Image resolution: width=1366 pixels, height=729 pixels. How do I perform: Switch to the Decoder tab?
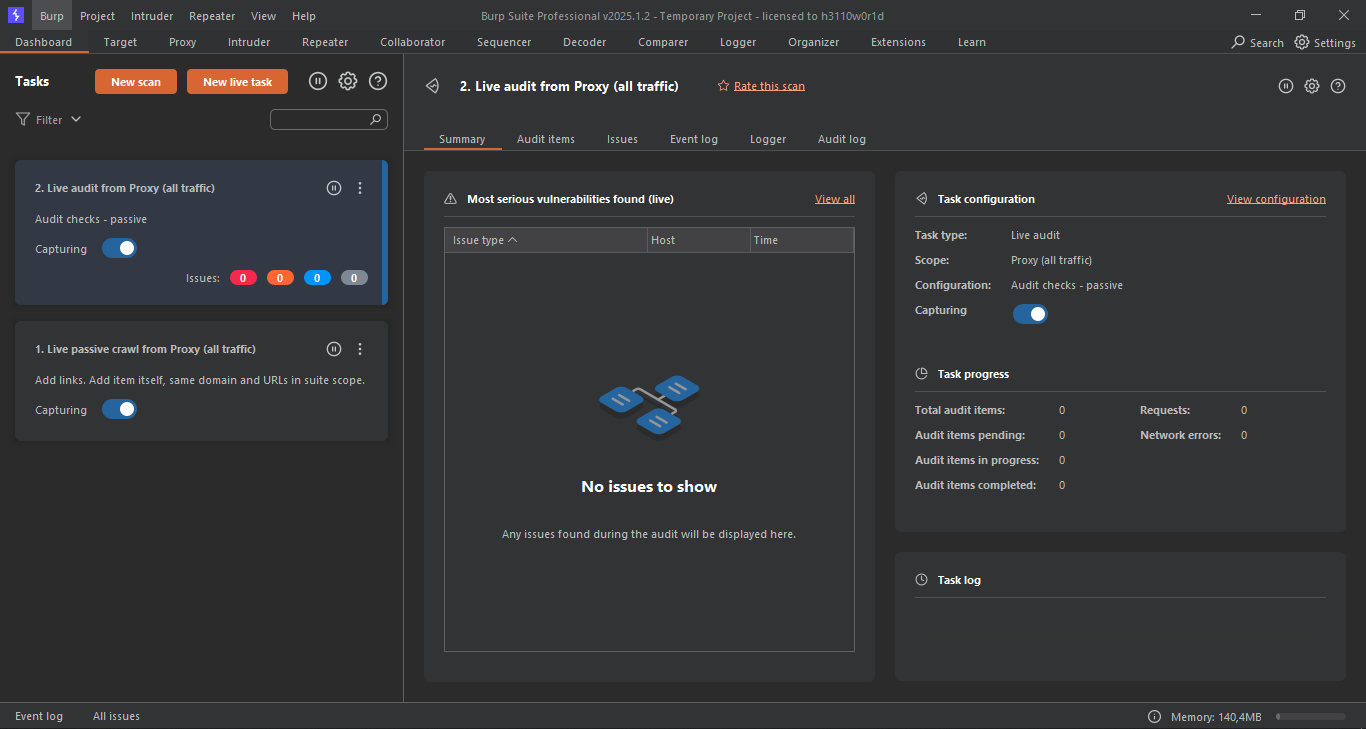(584, 42)
